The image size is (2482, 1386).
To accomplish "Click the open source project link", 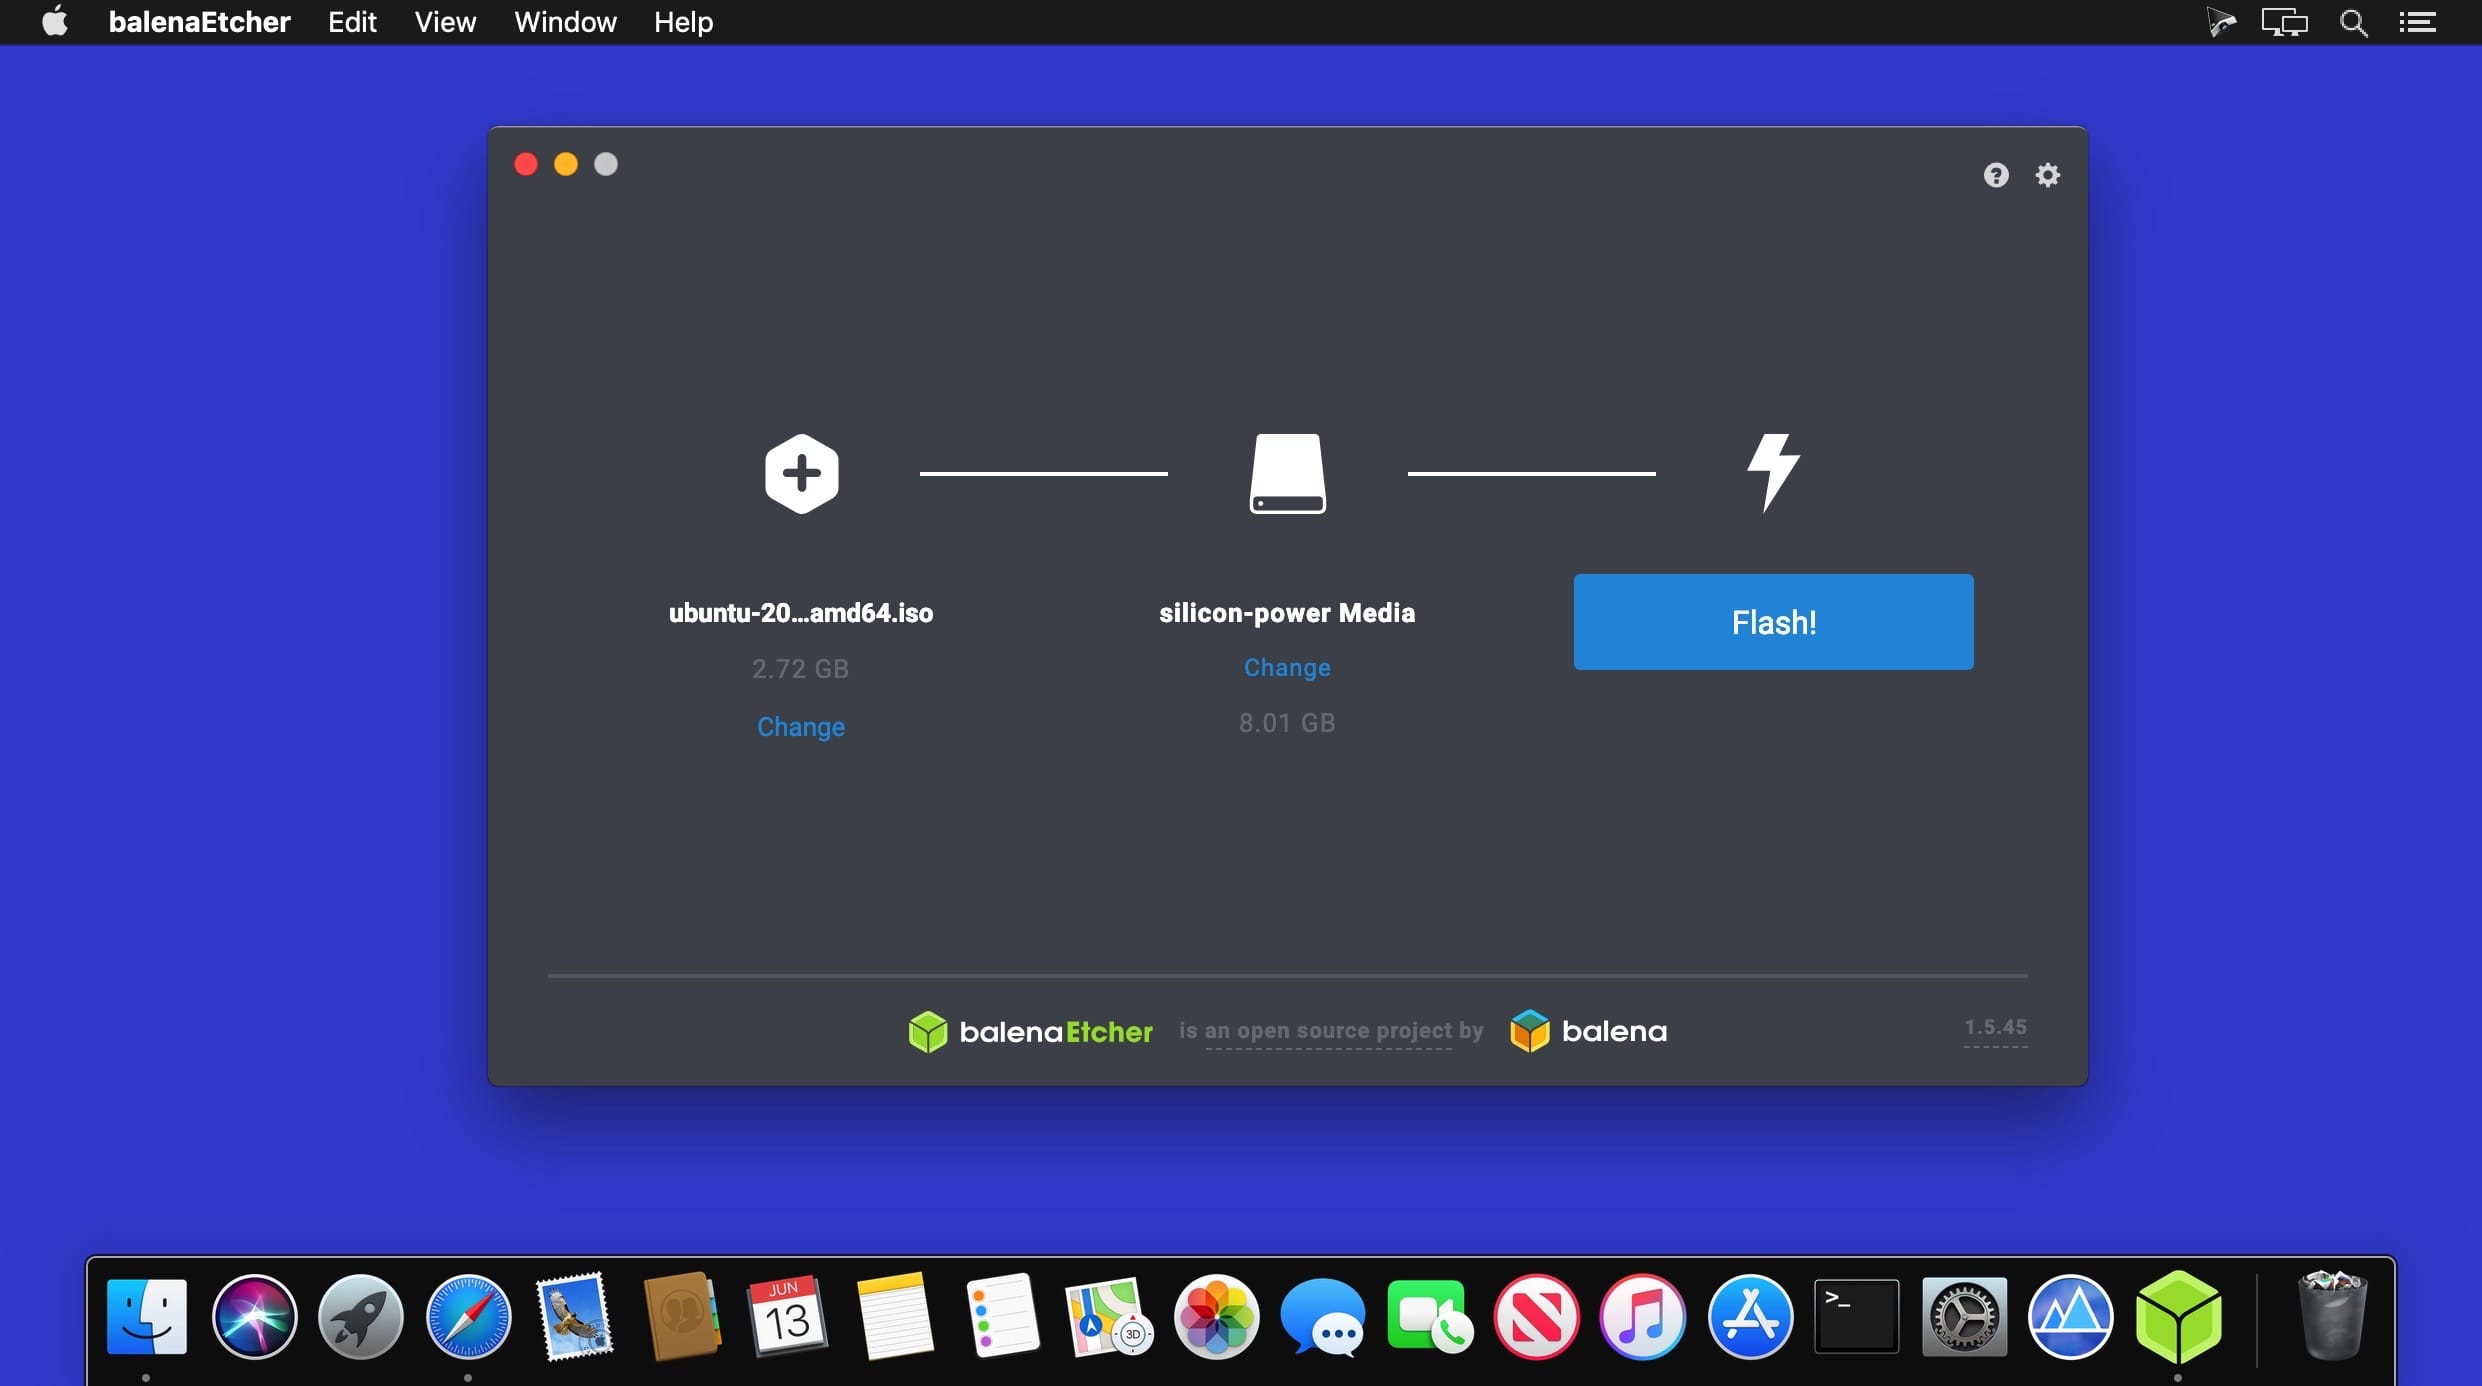I will (1330, 1031).
